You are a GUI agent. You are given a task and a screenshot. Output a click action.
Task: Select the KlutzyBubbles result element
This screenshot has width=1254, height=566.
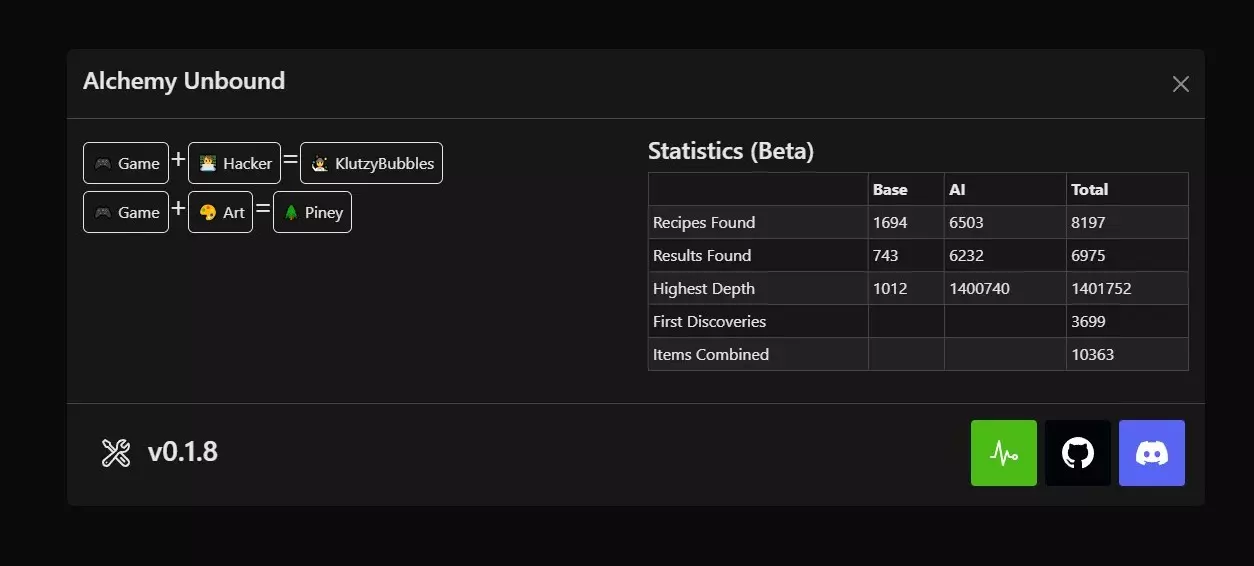pyautogui.click(x=371, y=163)
